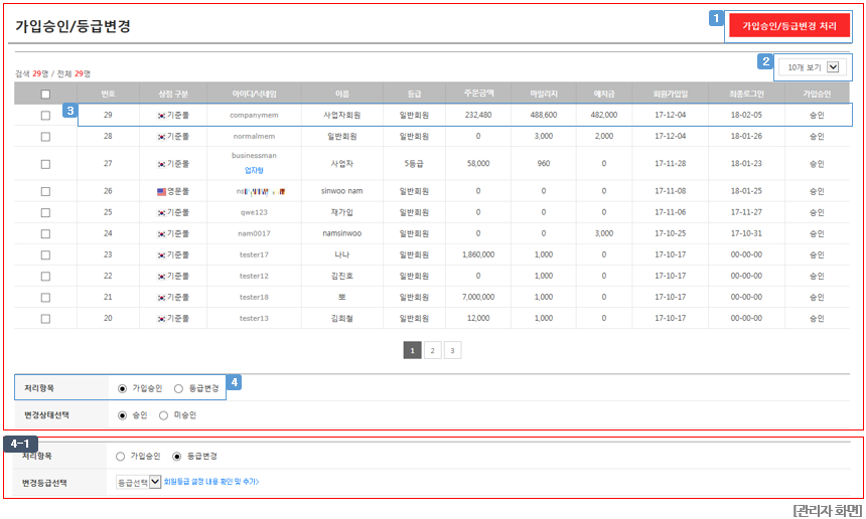
Task: Click the US flag icon in row 26
Action: 161,192
